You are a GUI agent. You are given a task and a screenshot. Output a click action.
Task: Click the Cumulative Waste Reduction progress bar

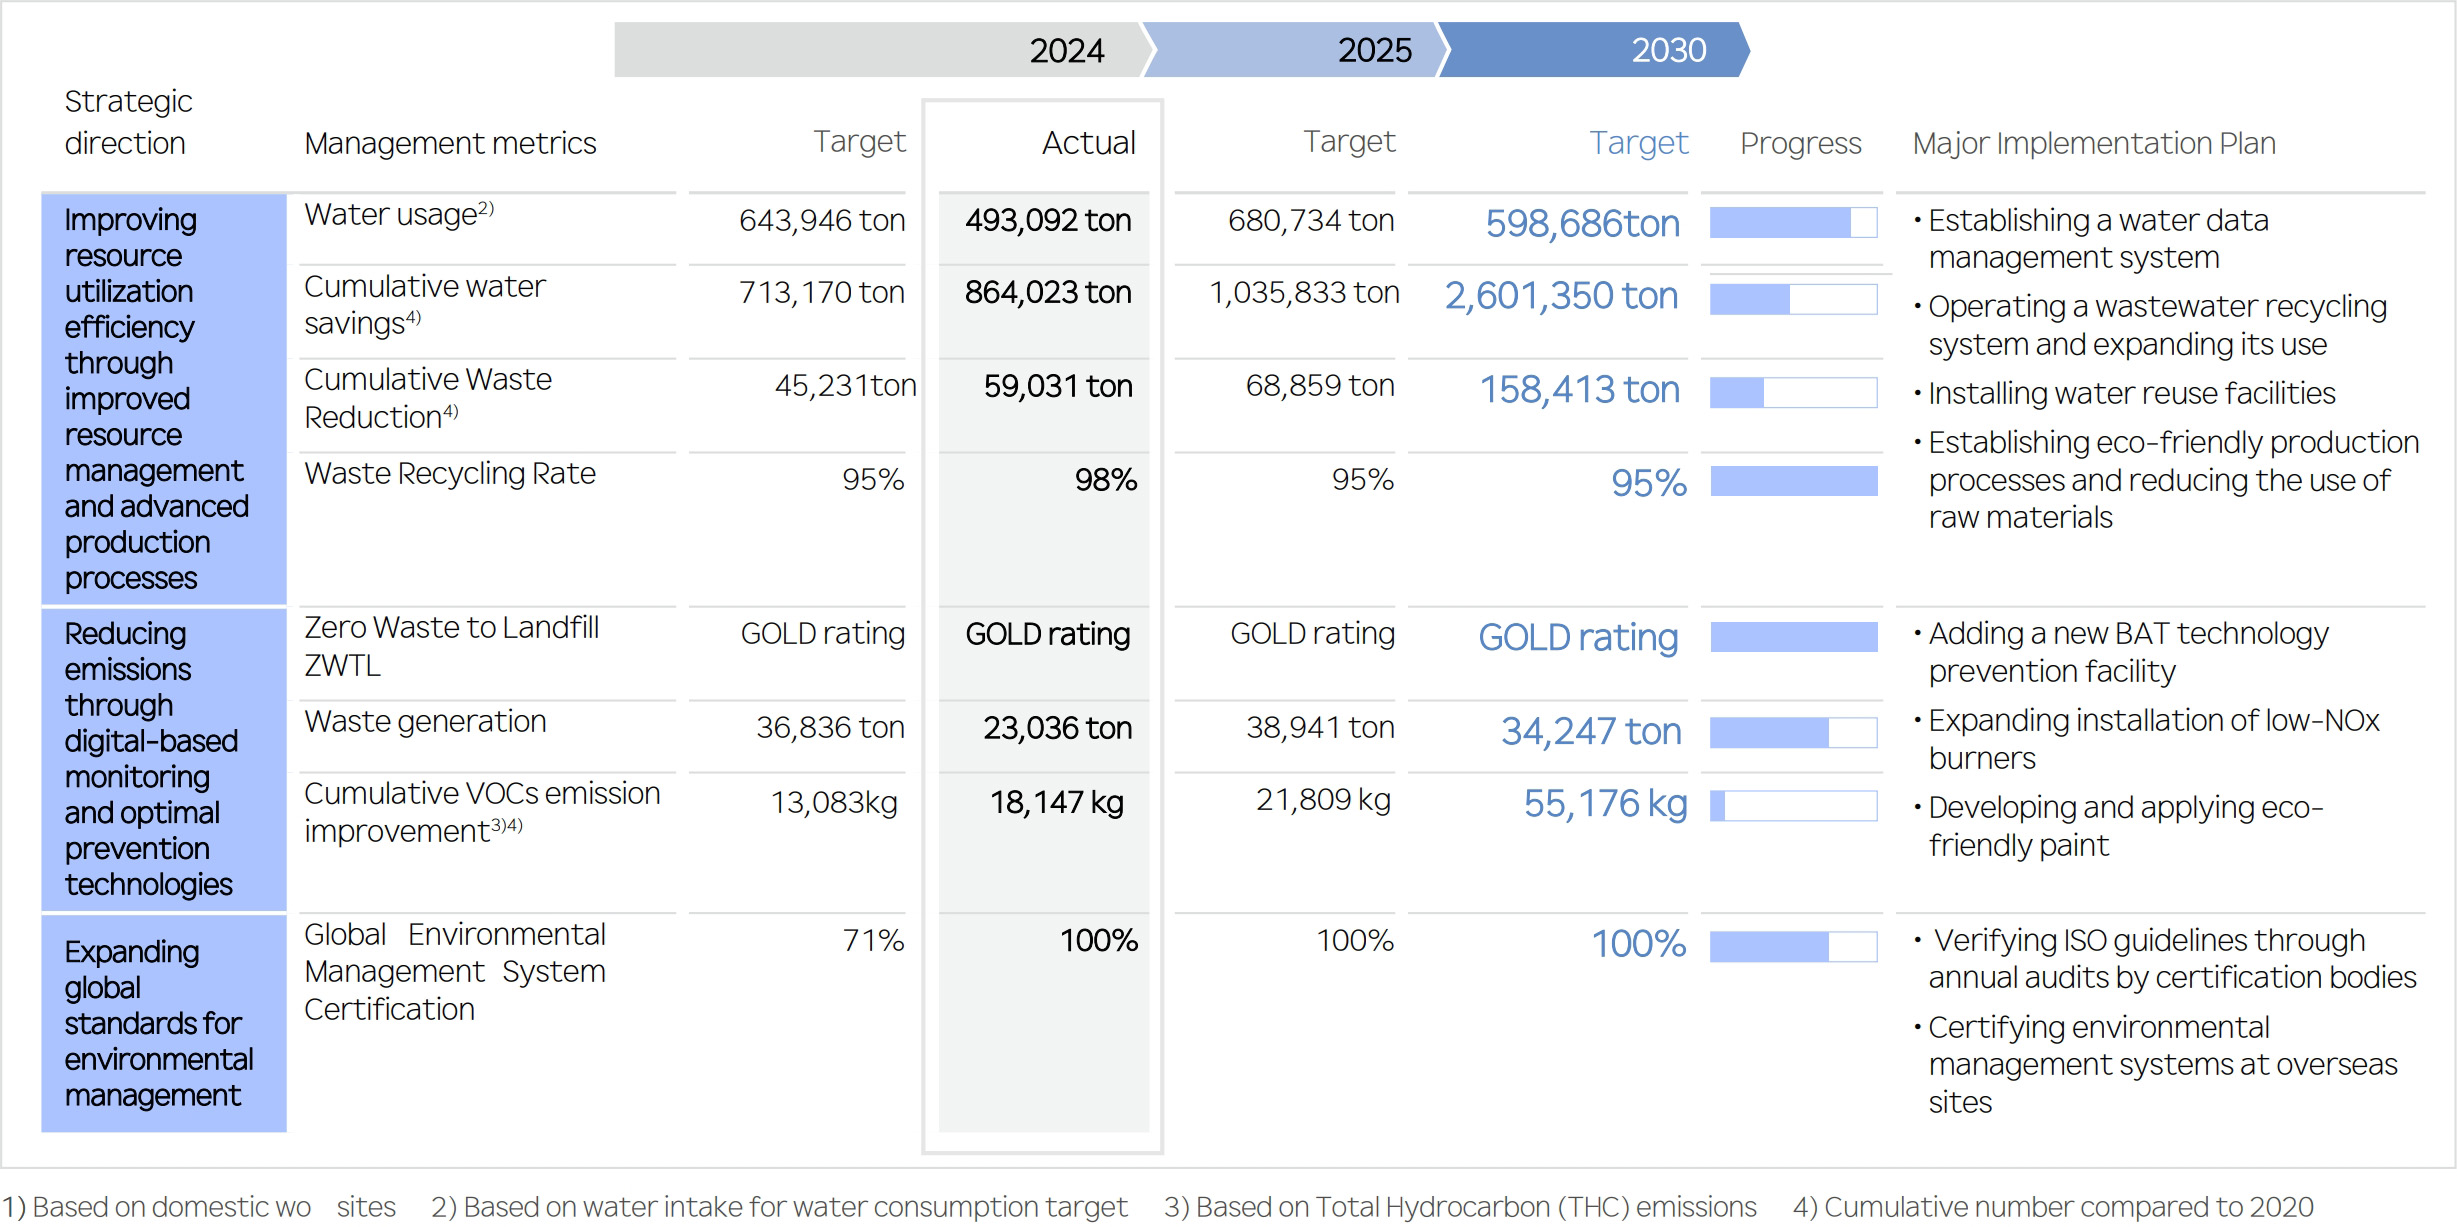coord(1793,392)
